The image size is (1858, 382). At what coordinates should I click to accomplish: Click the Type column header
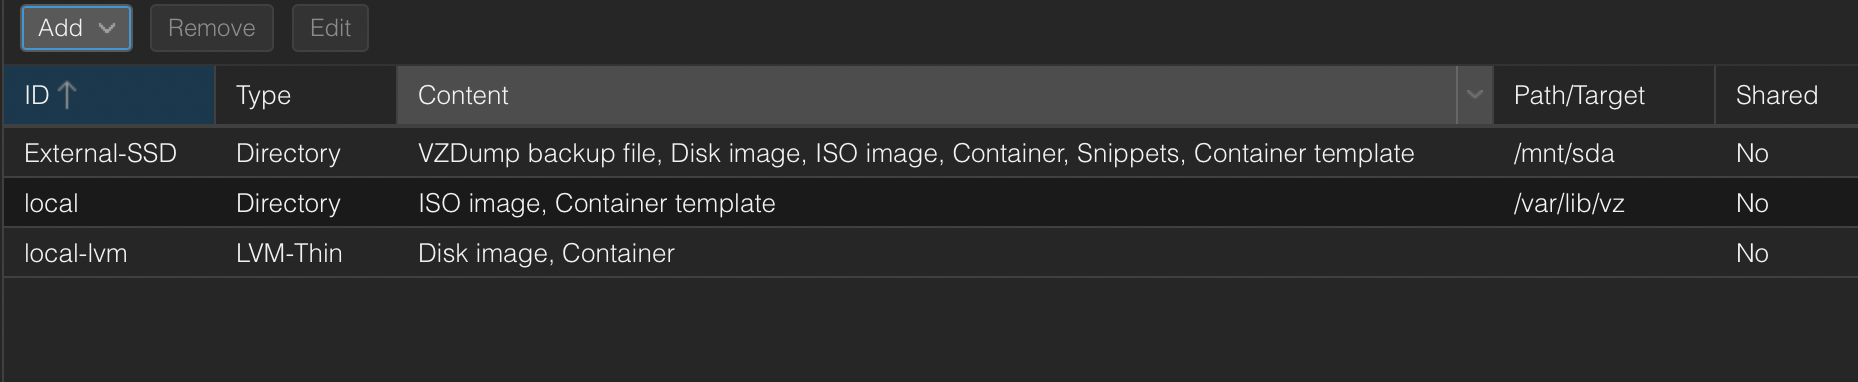click(x=306, y=95)
